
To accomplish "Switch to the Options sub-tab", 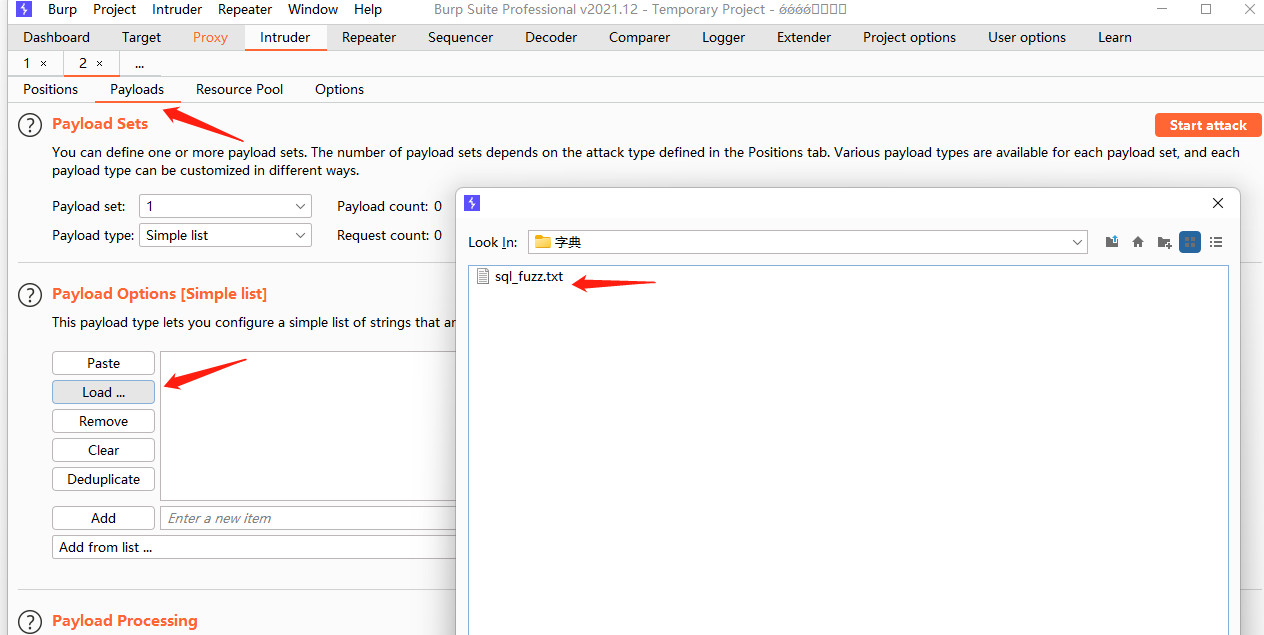I will pos(339,89).
